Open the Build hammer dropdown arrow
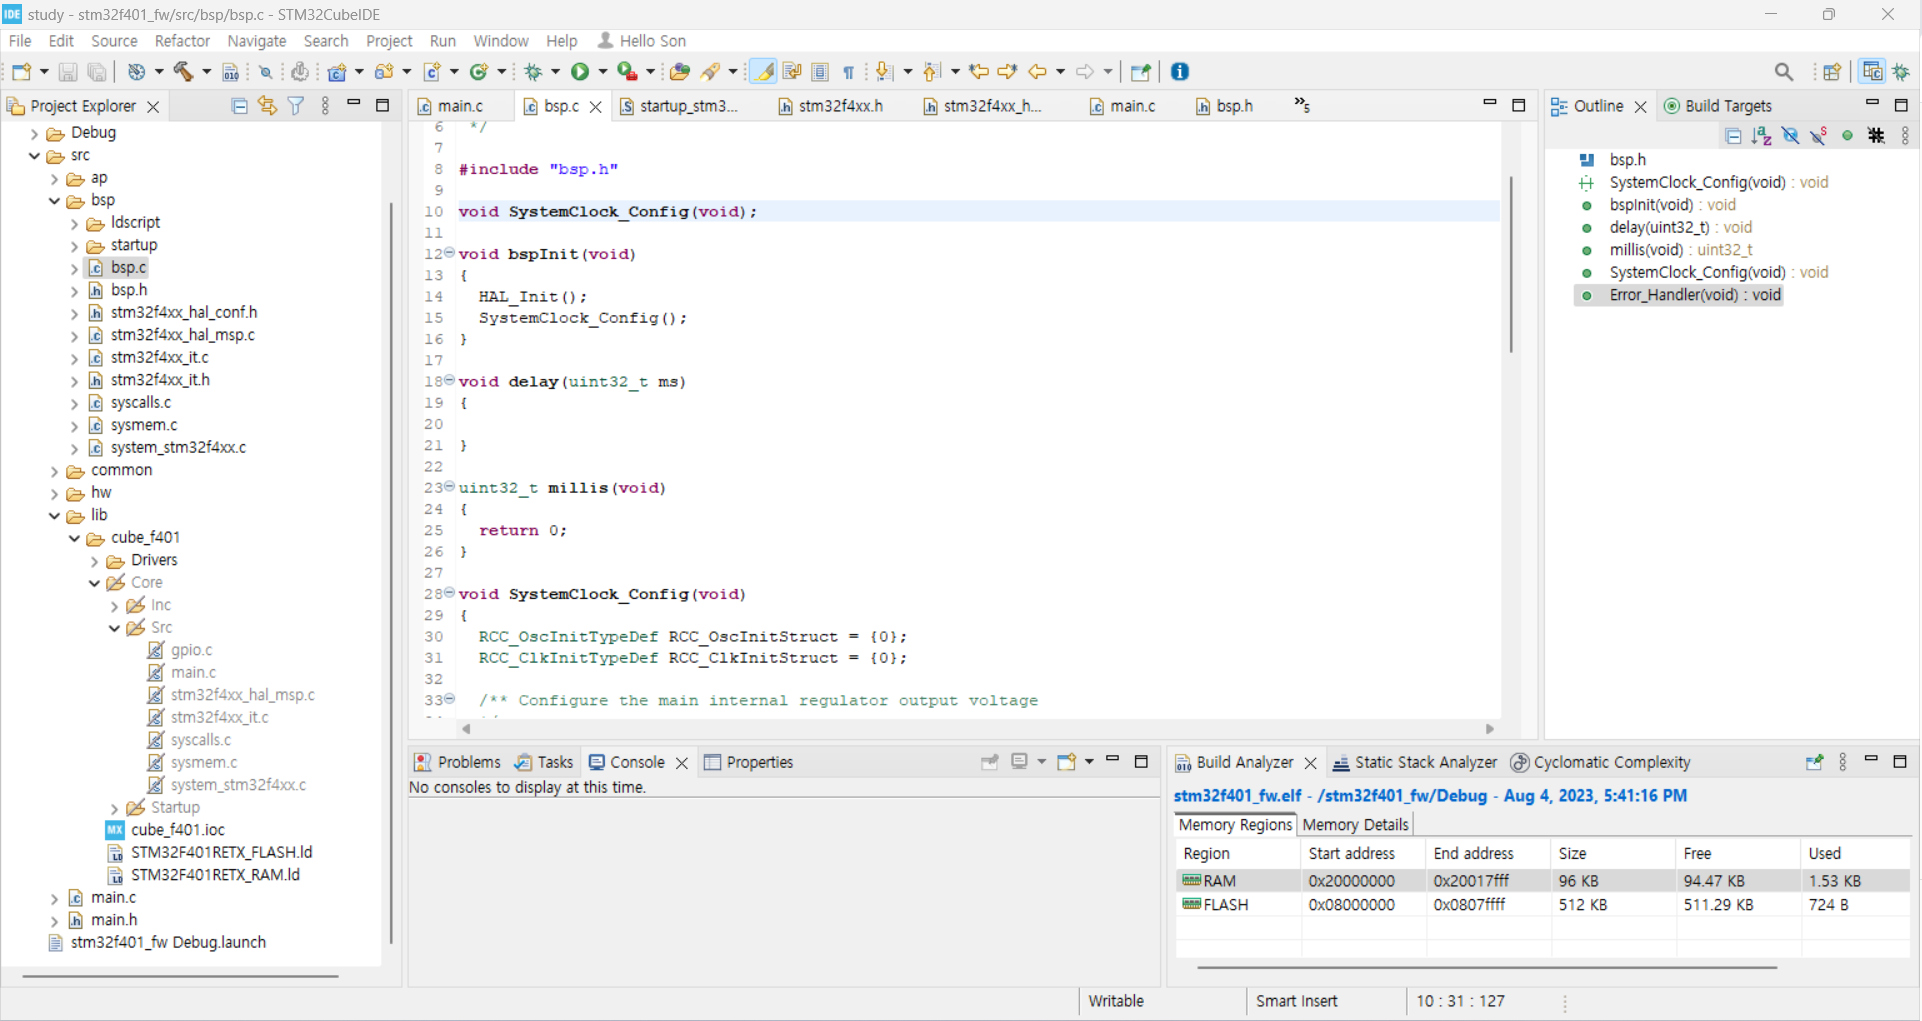The width and height of the screenshot is (1922, 1021). pos(206,72)
